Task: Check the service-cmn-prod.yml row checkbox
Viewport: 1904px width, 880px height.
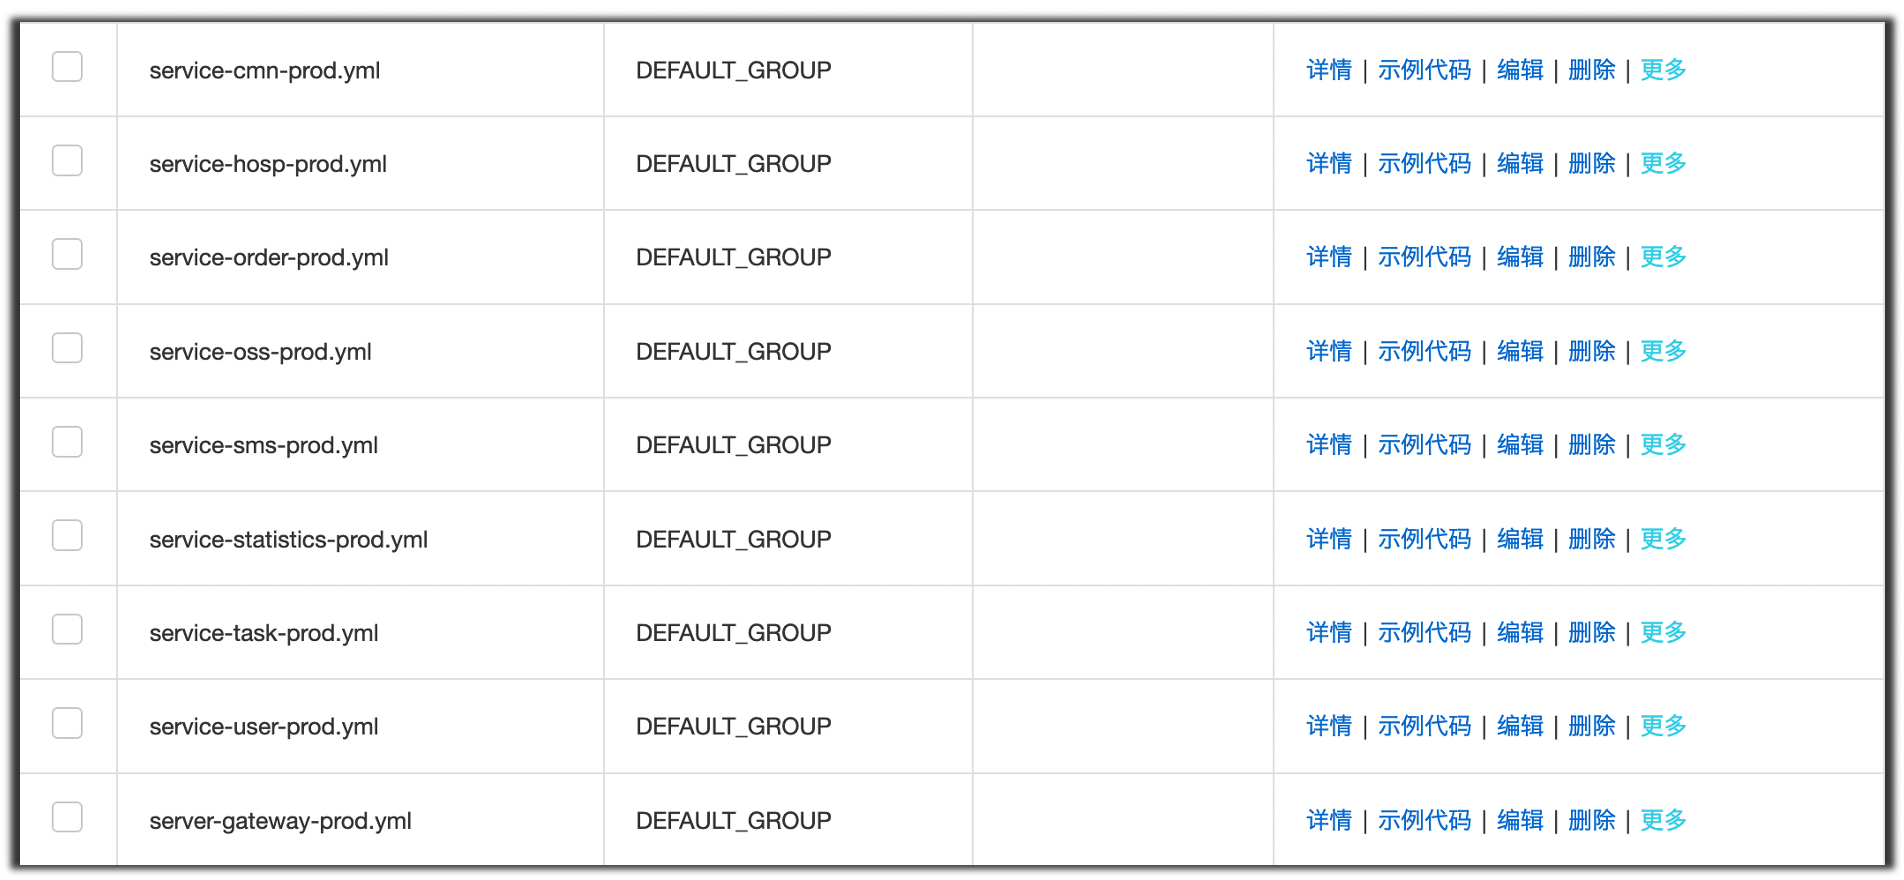Action: coord(67,67)
